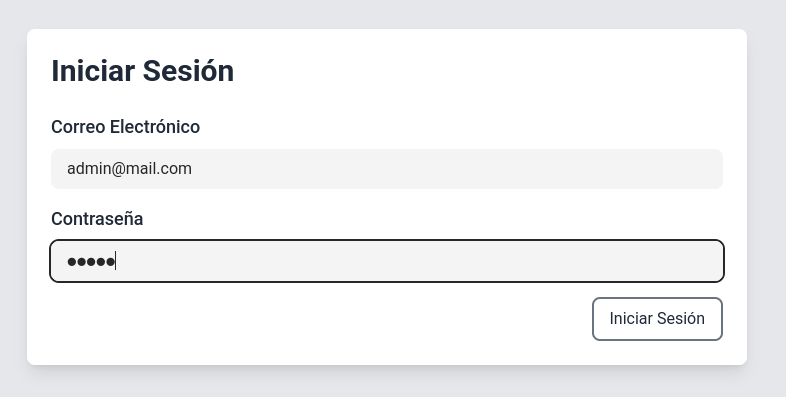Submit the login form via the outlined button
The image size is (786, 397).
pyautogui.click(x=657, y=319)
